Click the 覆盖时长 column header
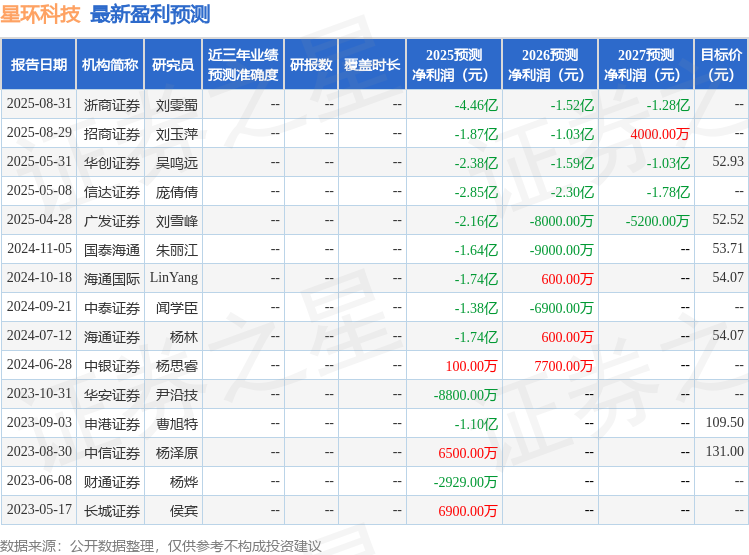749x555 pixels. click(x=372, y=64)
